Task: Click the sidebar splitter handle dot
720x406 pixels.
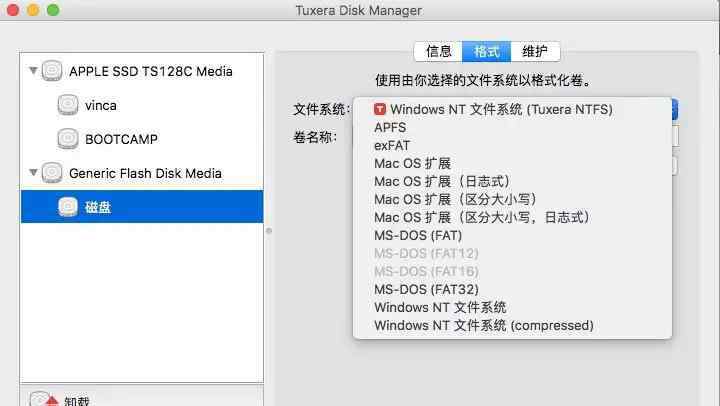Action: pyautogui.click(x=268, y=231)
